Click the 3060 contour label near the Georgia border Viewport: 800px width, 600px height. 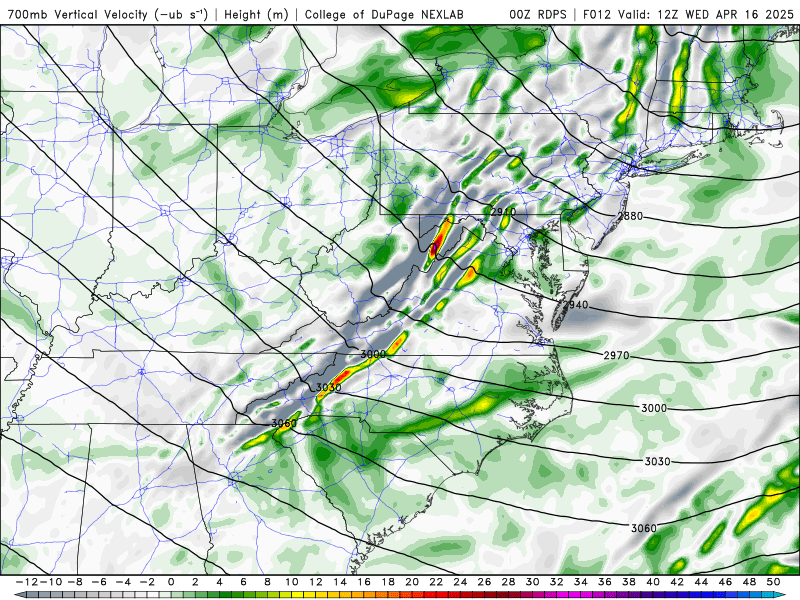click(284, 423)
